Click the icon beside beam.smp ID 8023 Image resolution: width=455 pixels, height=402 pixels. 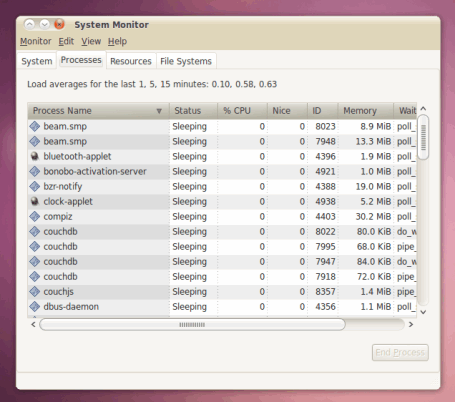(x=35, y=126)
